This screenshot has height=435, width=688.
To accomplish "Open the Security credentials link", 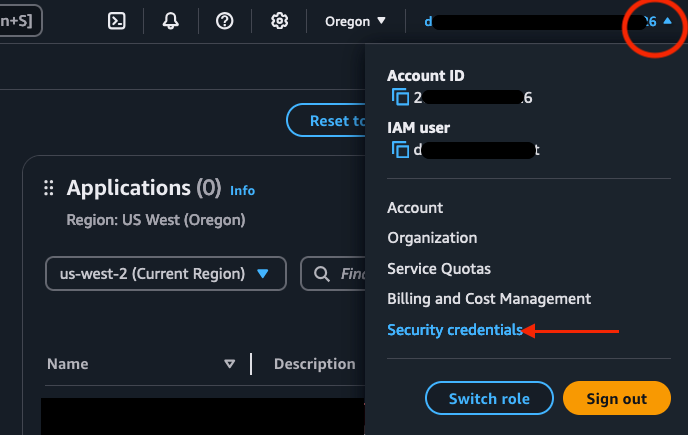I will click(455, 330).
